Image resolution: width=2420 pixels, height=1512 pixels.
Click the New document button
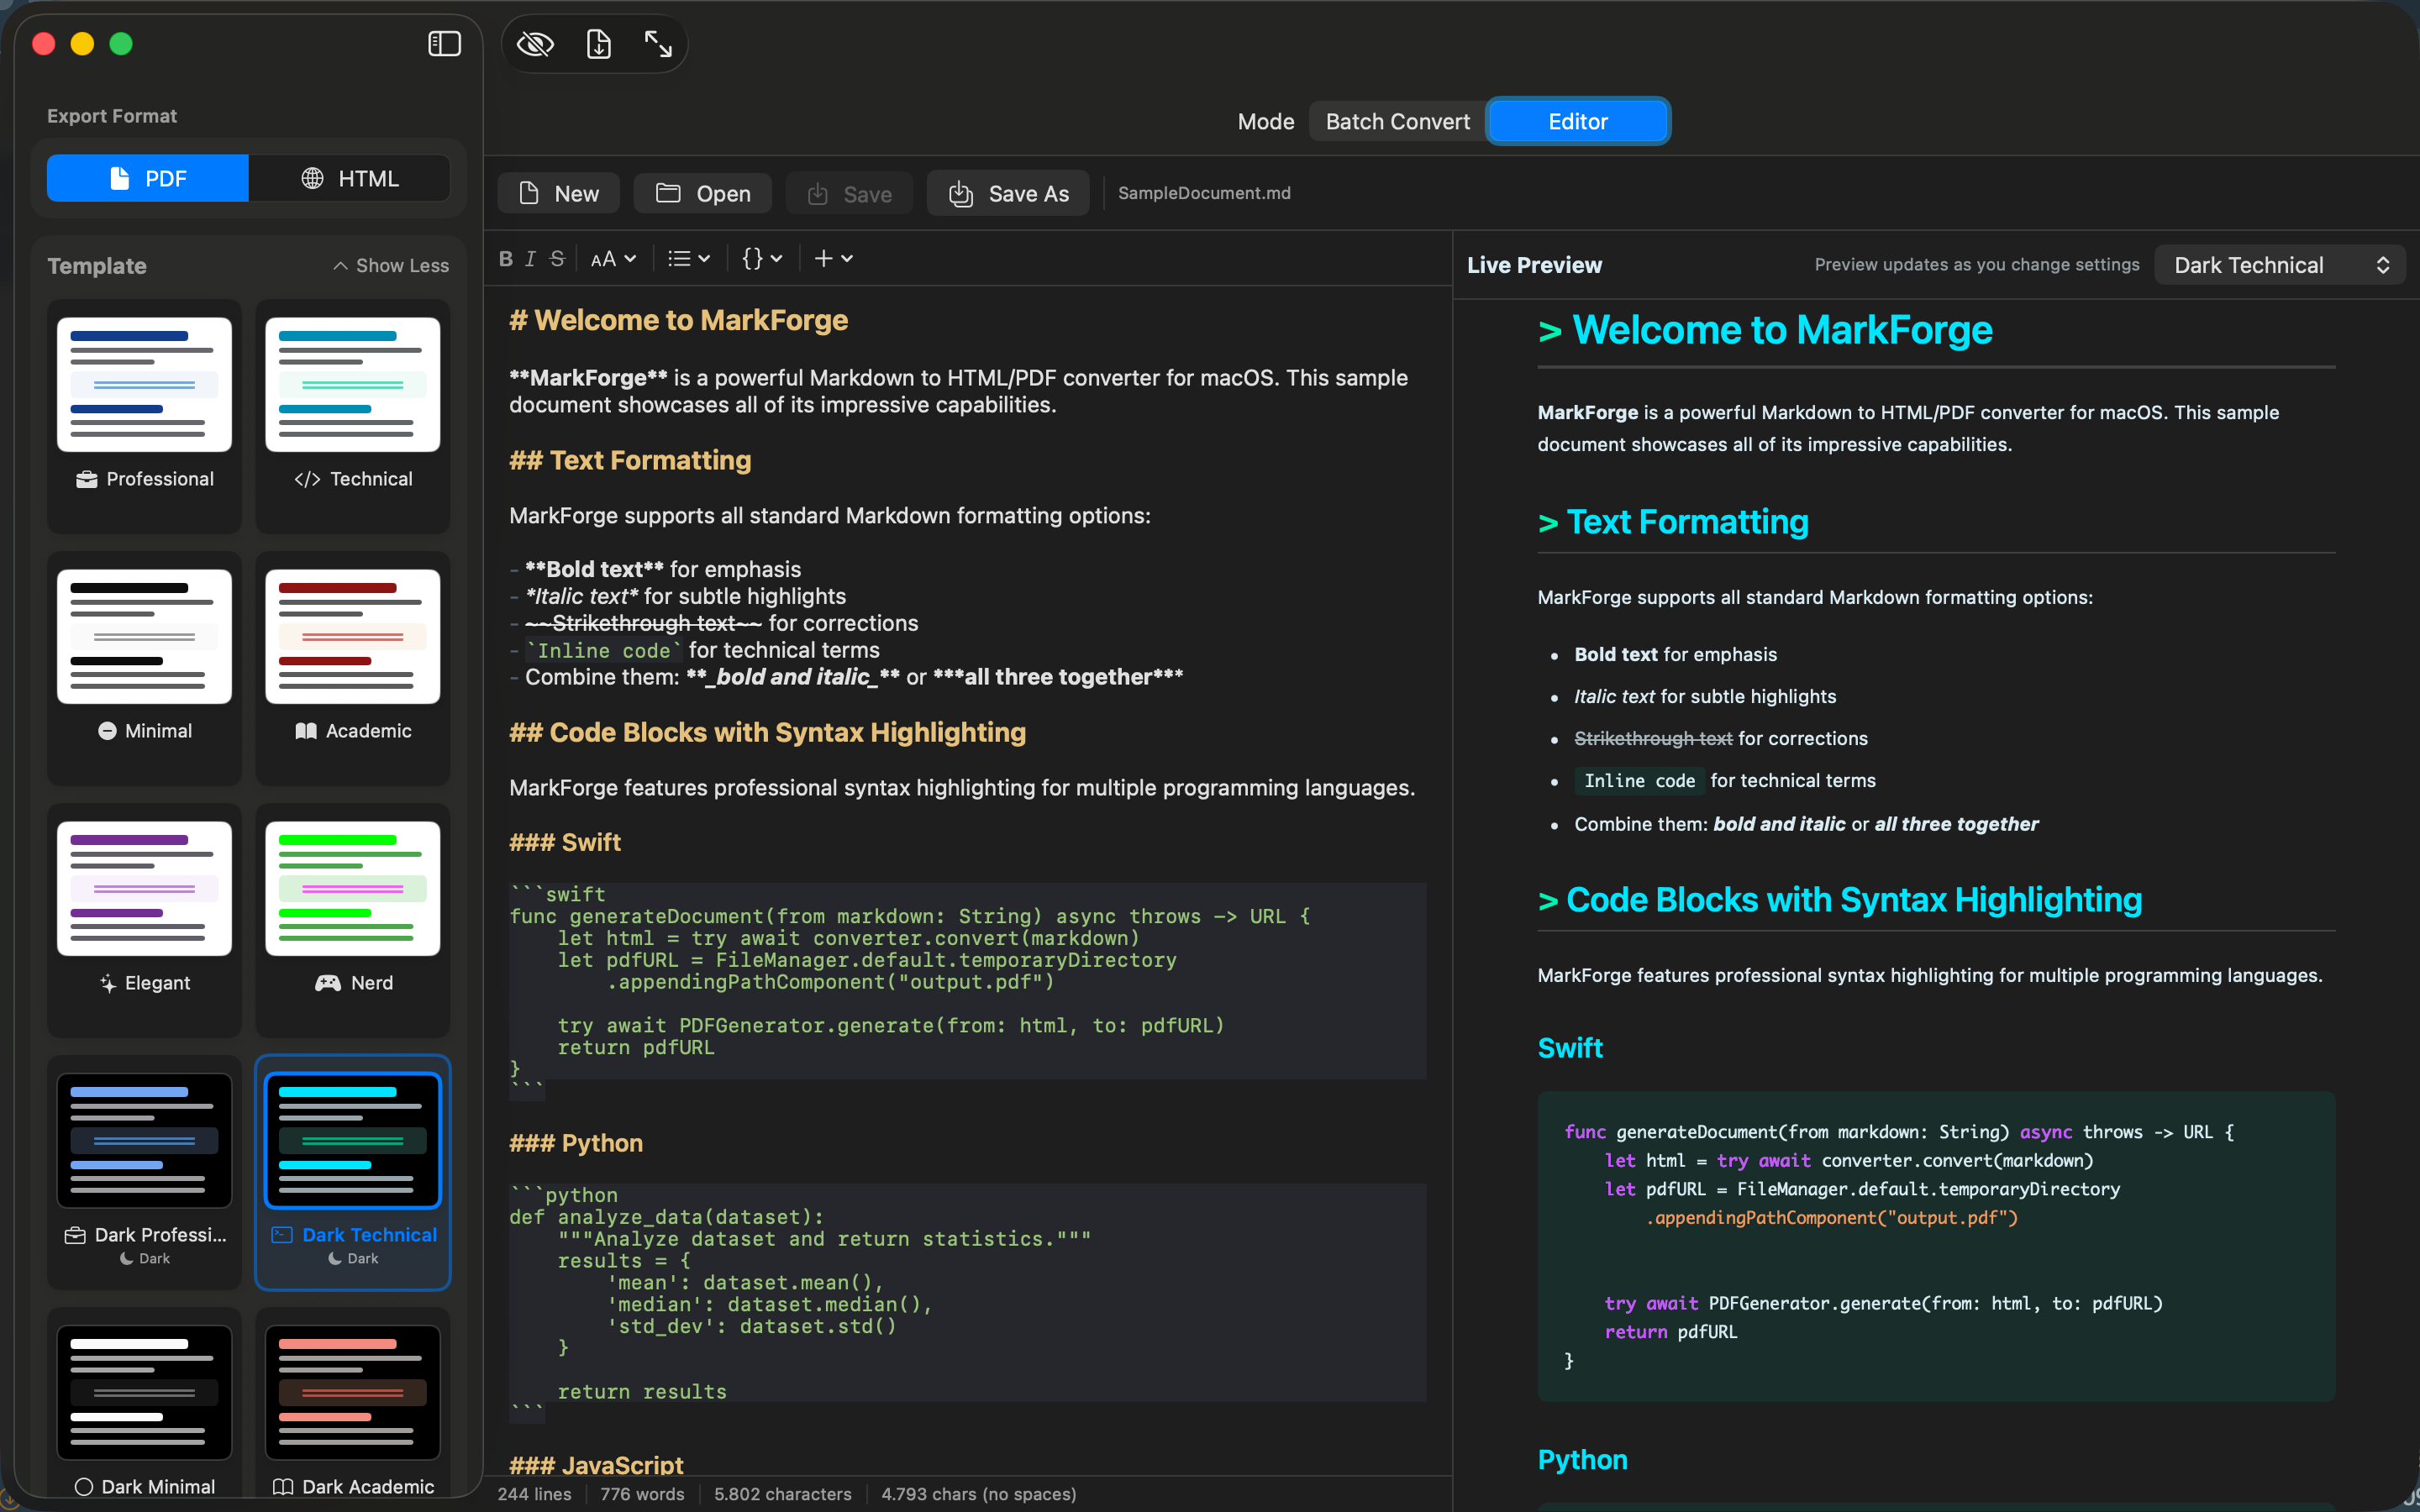559,194
